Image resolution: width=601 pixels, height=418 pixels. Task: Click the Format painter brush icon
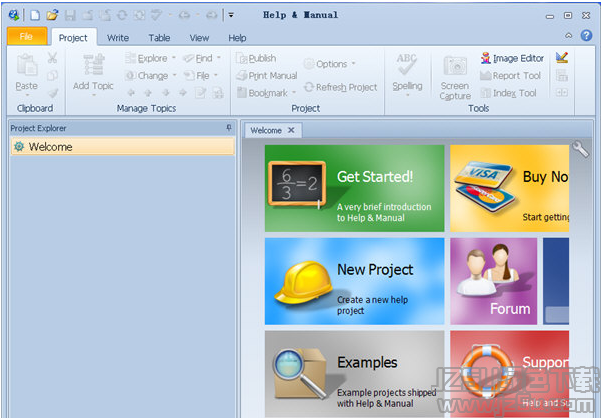(53, 93)
